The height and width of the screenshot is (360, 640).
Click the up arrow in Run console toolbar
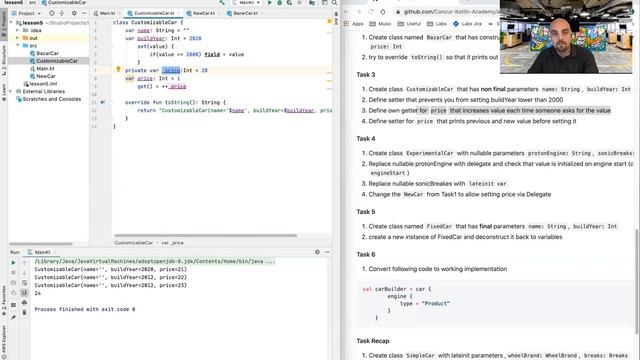24,263
